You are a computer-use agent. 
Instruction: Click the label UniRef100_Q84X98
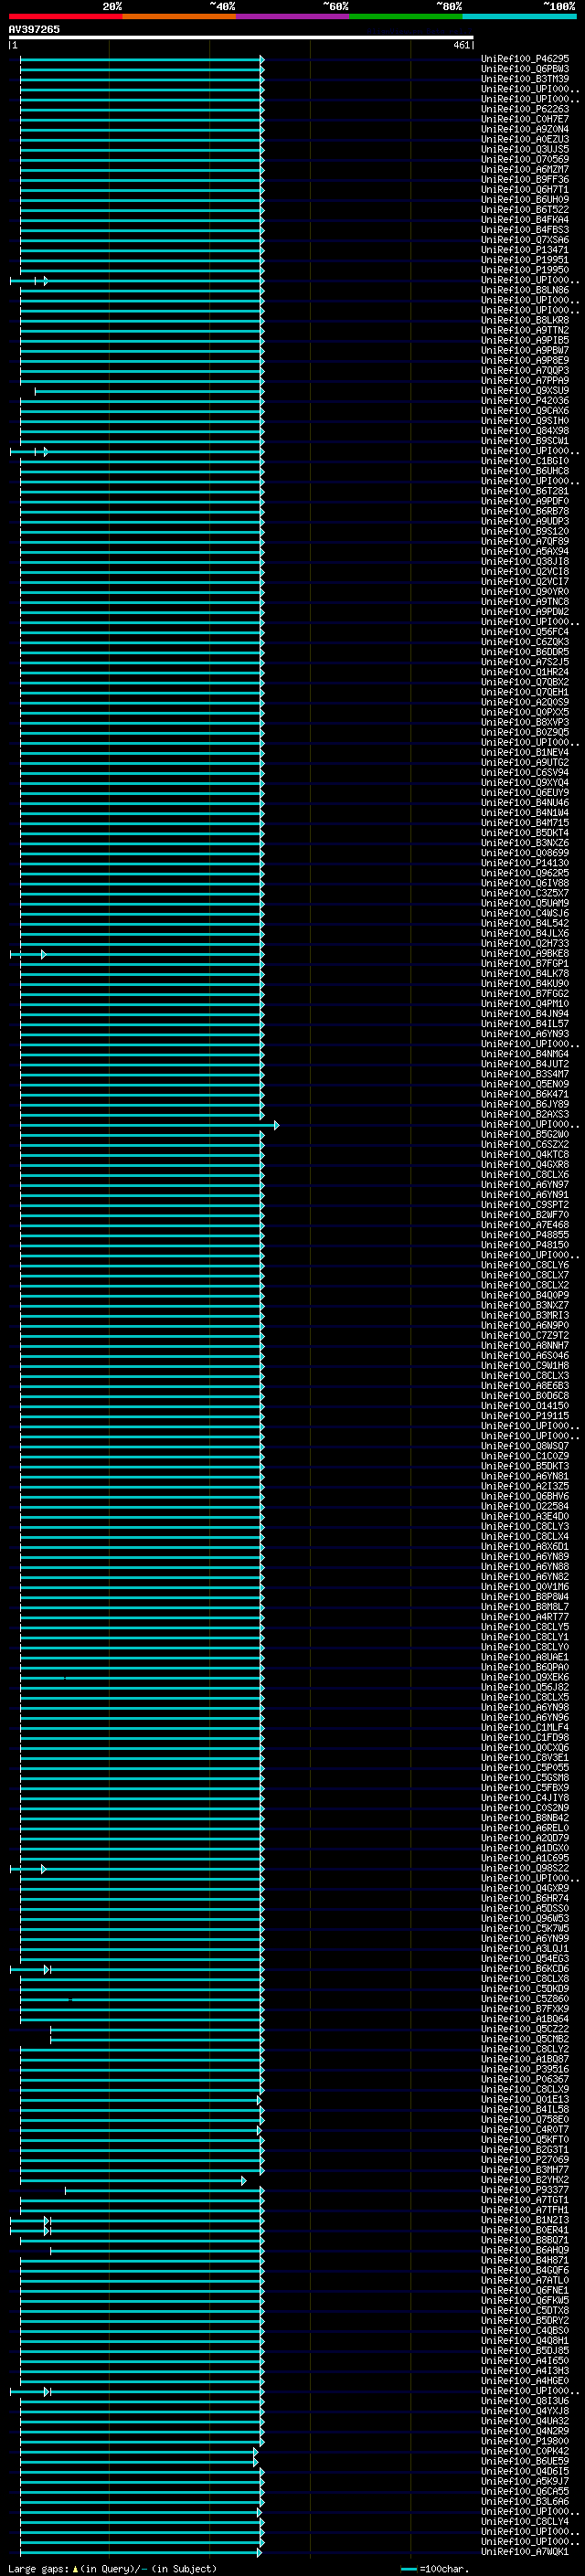[525, 431]
